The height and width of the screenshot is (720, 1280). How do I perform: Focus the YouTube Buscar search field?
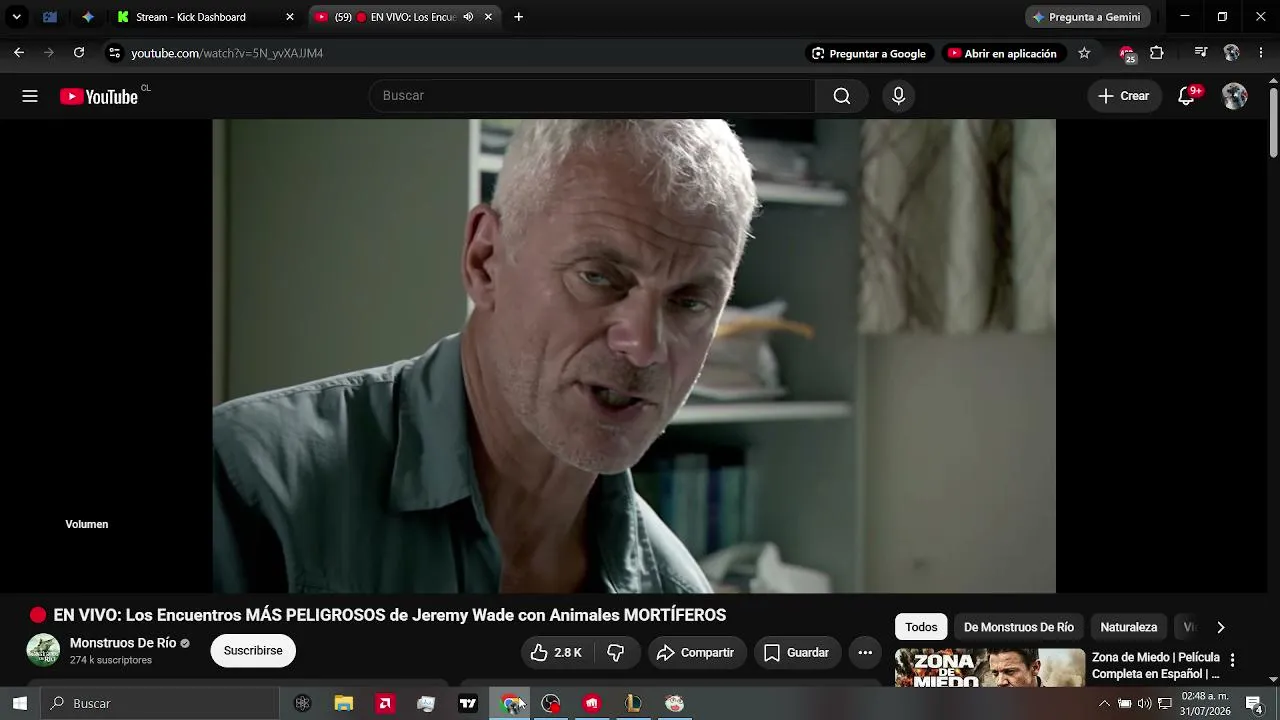click(x=592, y=96)
